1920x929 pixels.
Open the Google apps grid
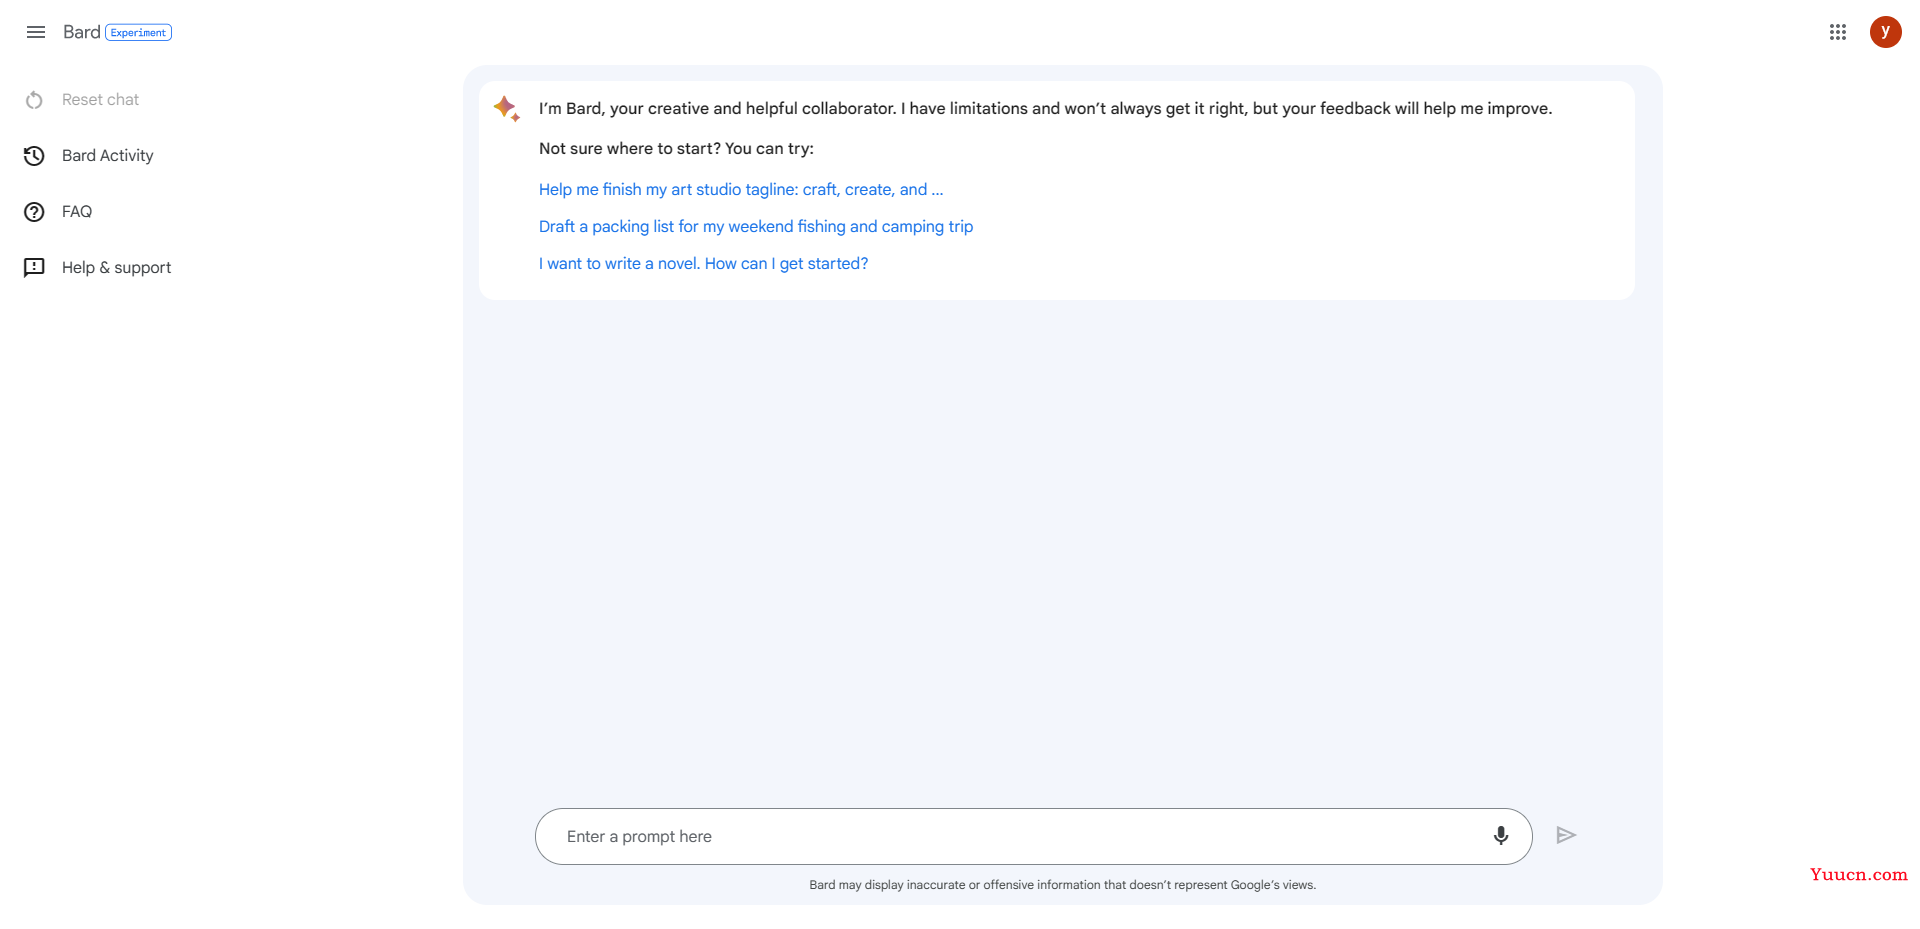[1838, 32]
